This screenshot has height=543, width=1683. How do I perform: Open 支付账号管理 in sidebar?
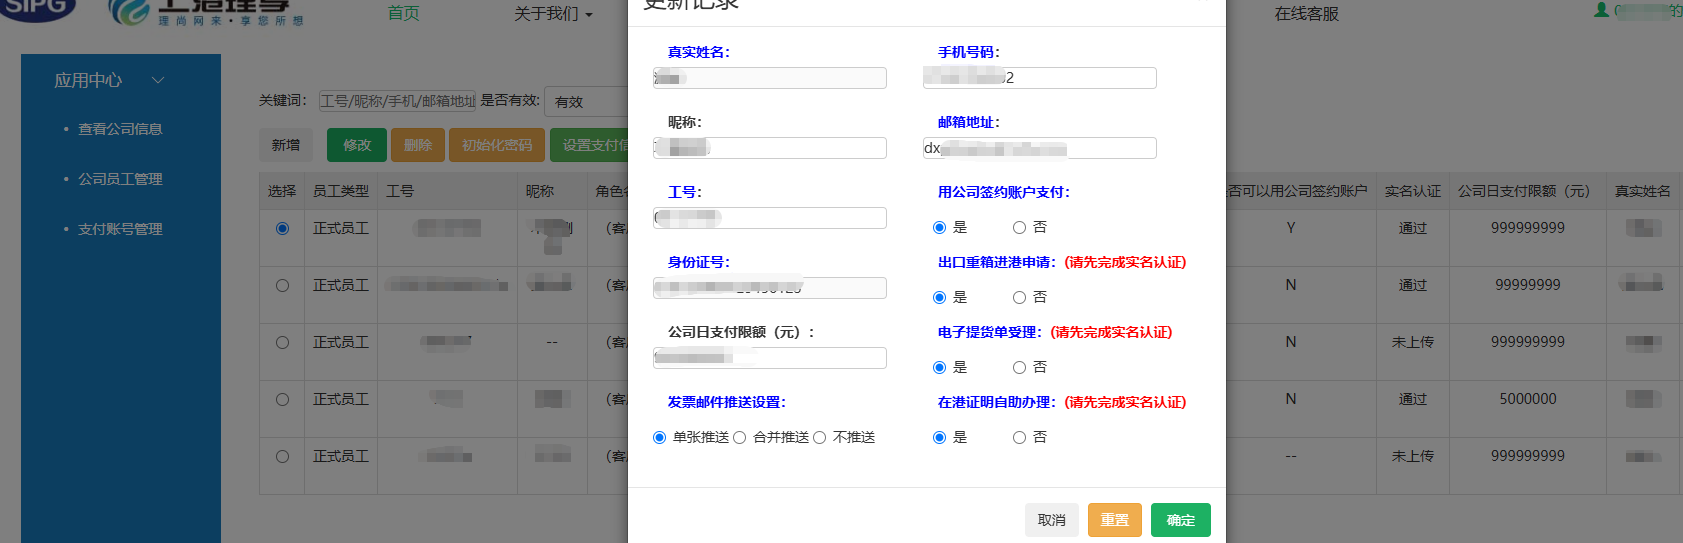120,229
